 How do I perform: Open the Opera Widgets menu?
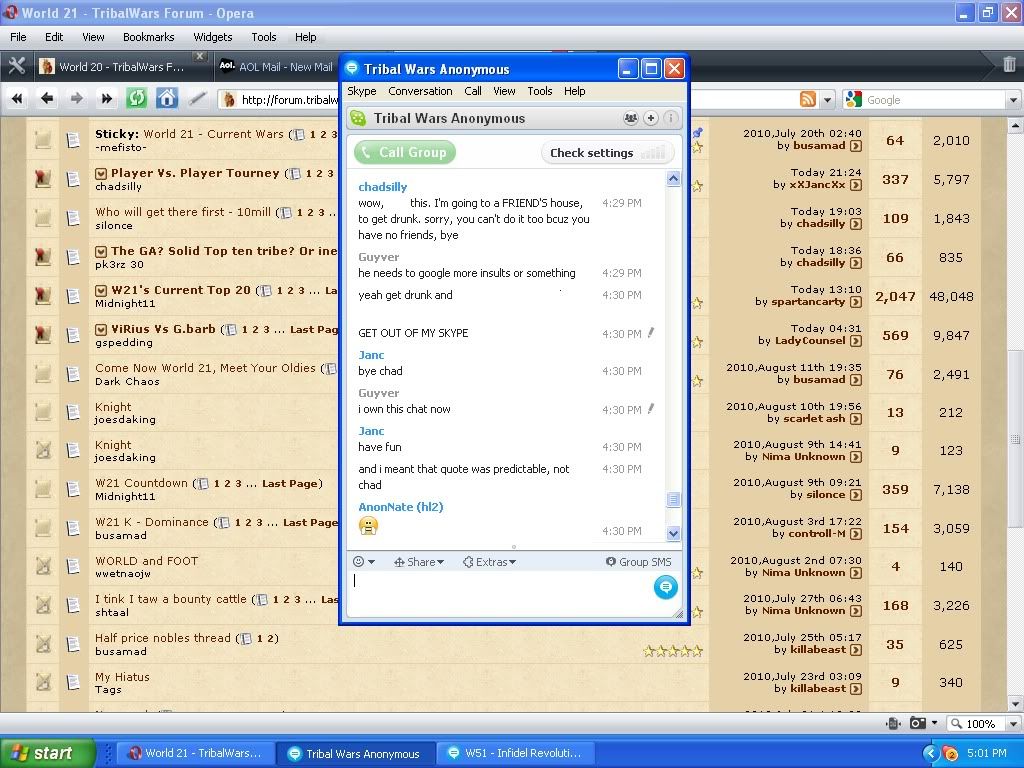click(x=212, y=37)
